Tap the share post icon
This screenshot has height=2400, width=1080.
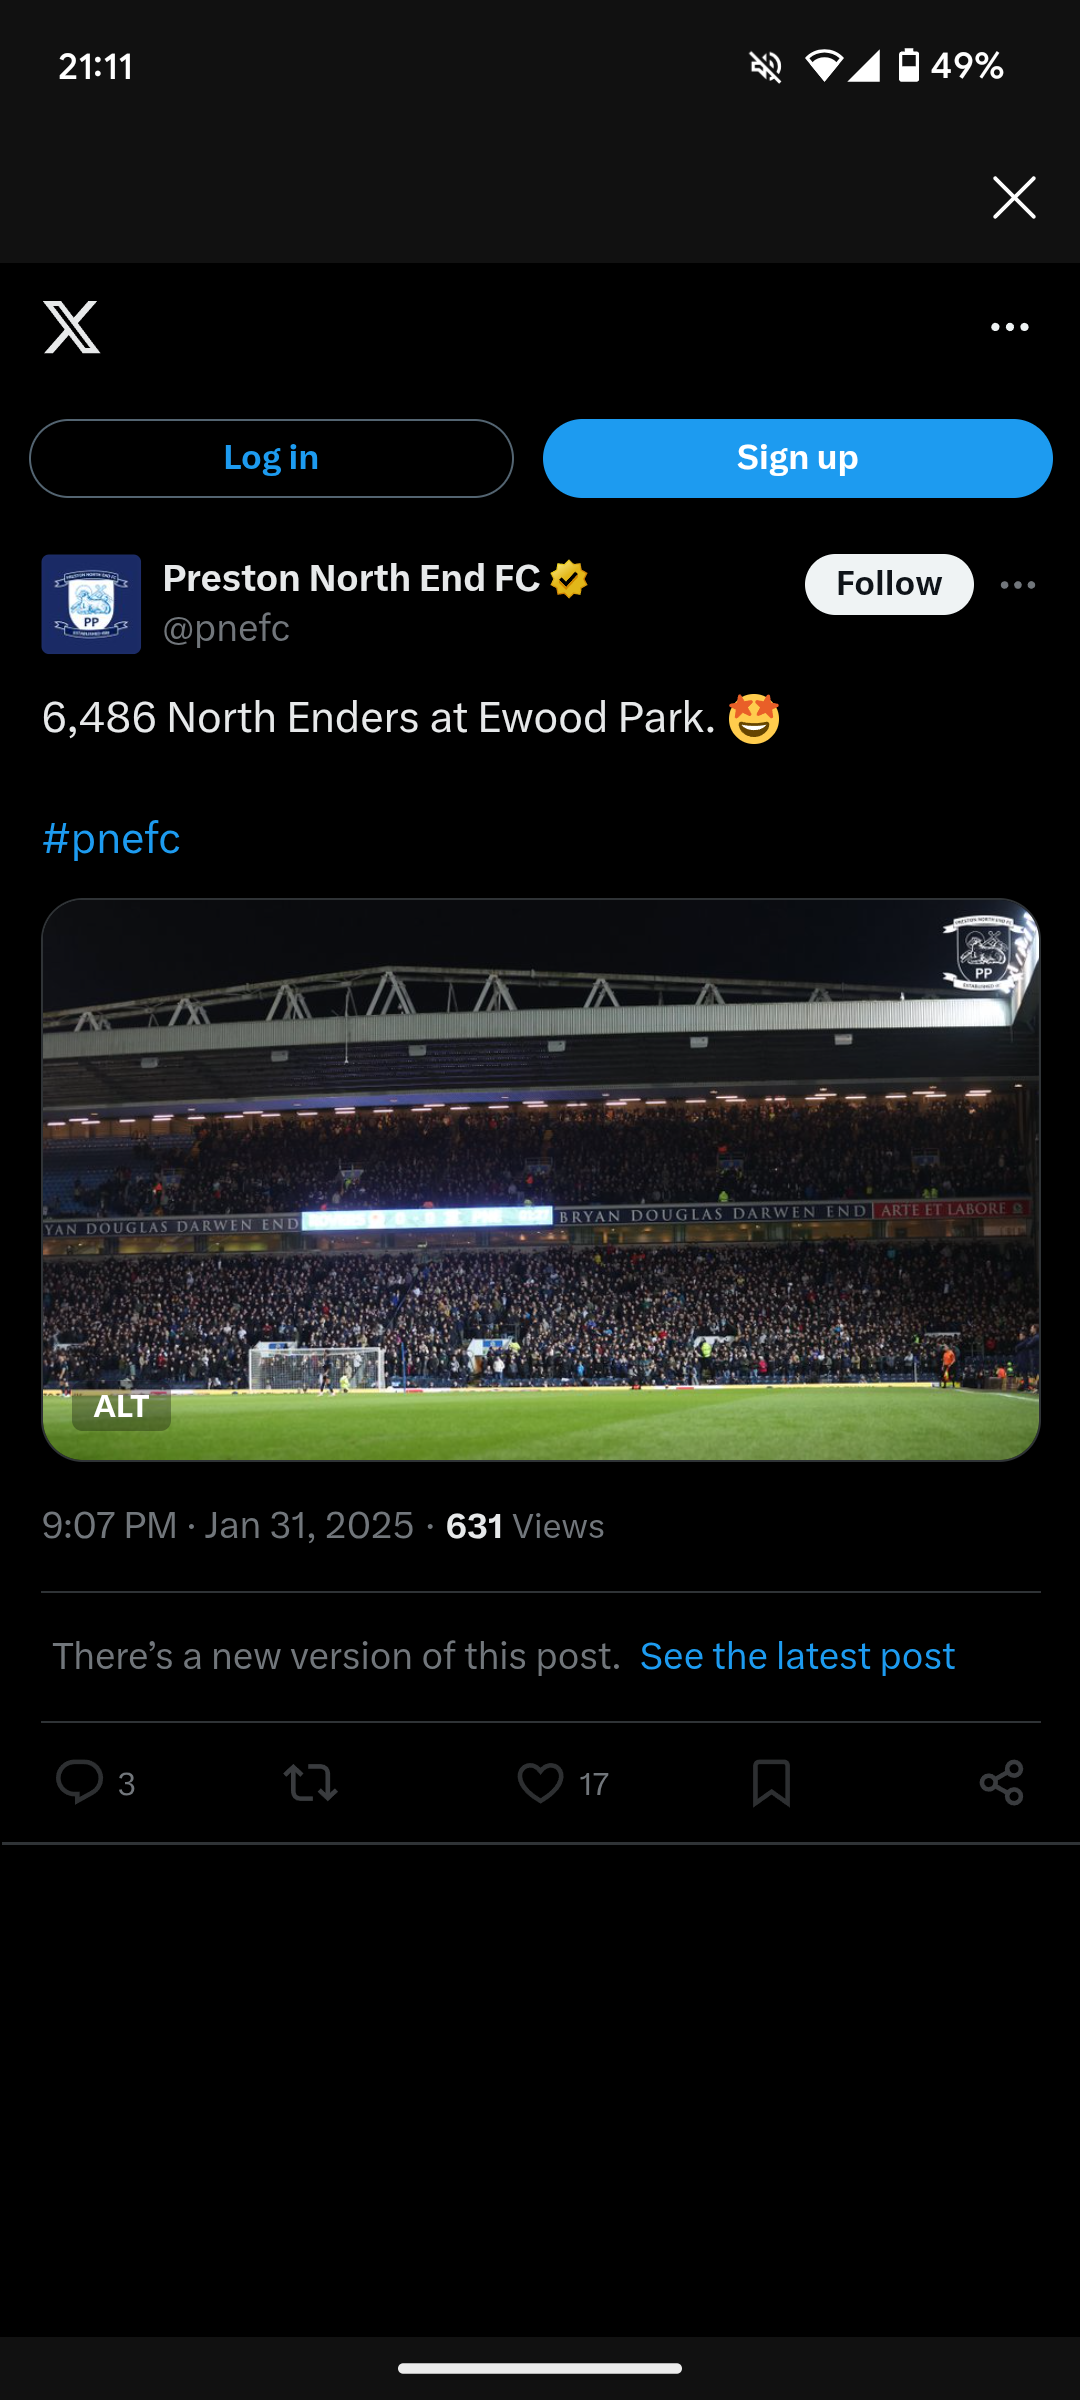click(x=1001, y=1782)
